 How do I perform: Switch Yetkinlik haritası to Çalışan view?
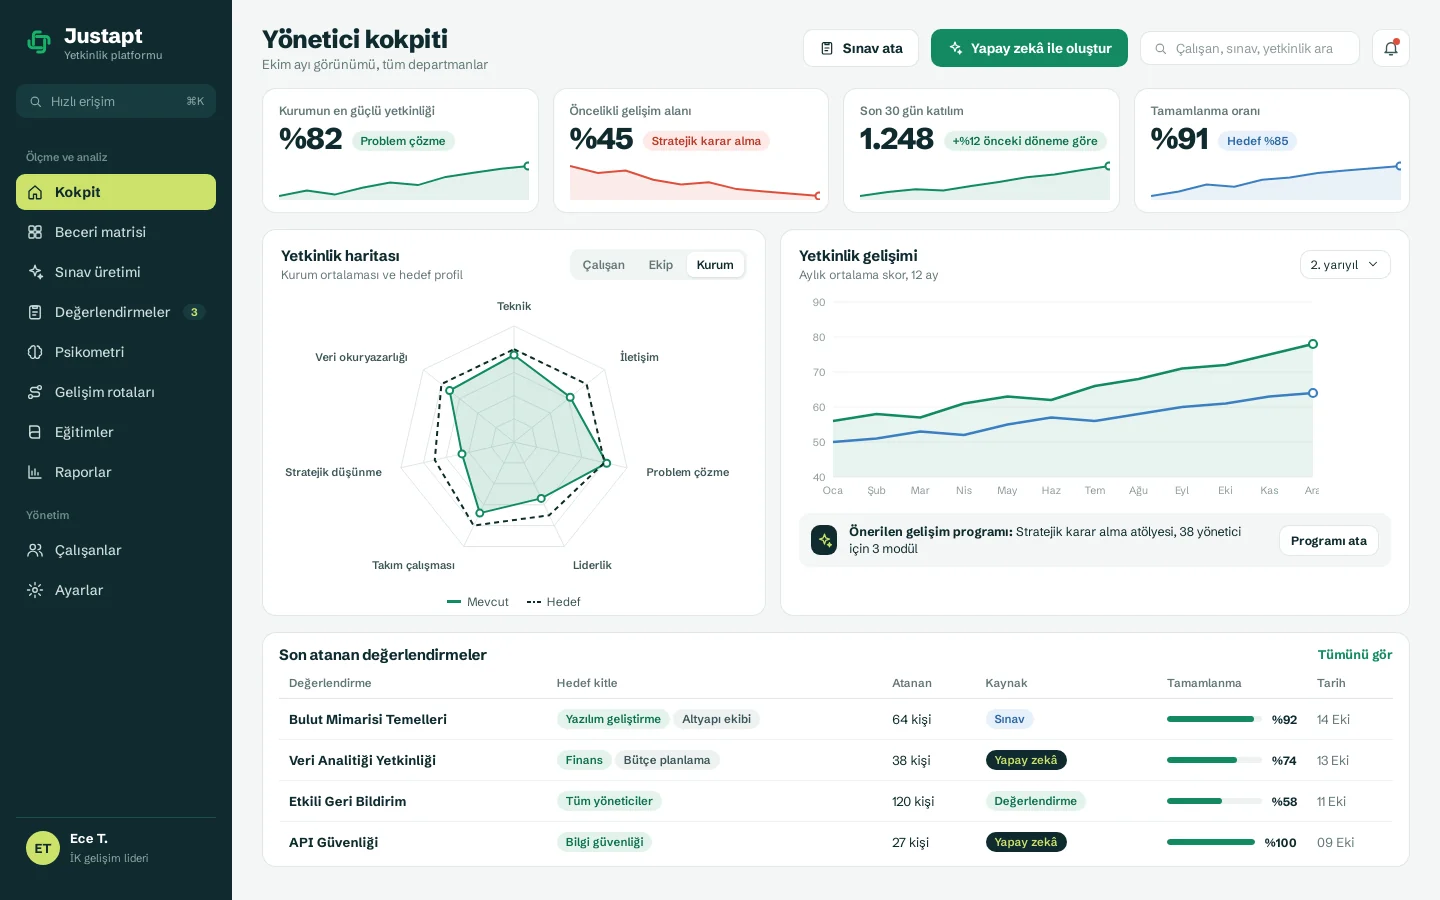(x=603, y=265)
